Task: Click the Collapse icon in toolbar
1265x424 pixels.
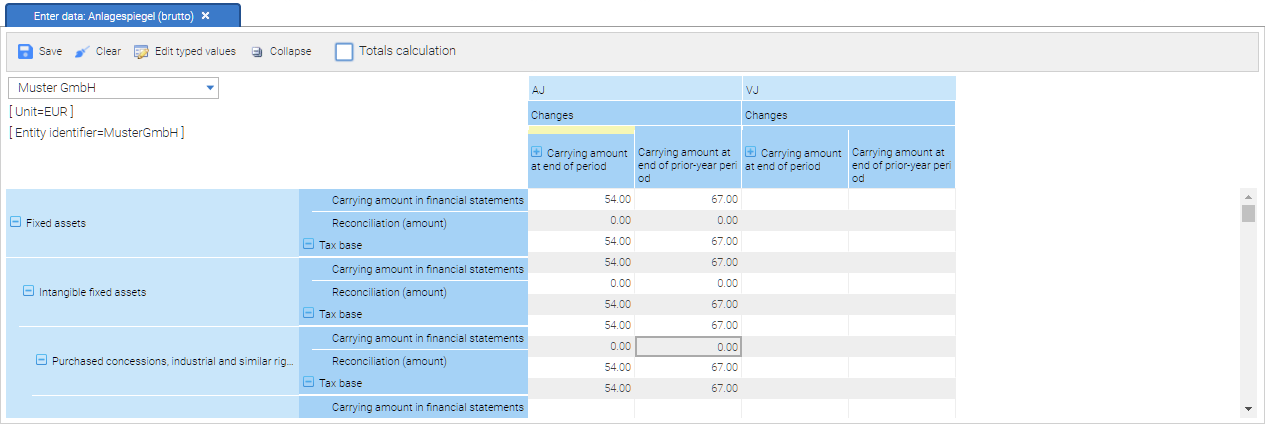Action: (257, 52)
